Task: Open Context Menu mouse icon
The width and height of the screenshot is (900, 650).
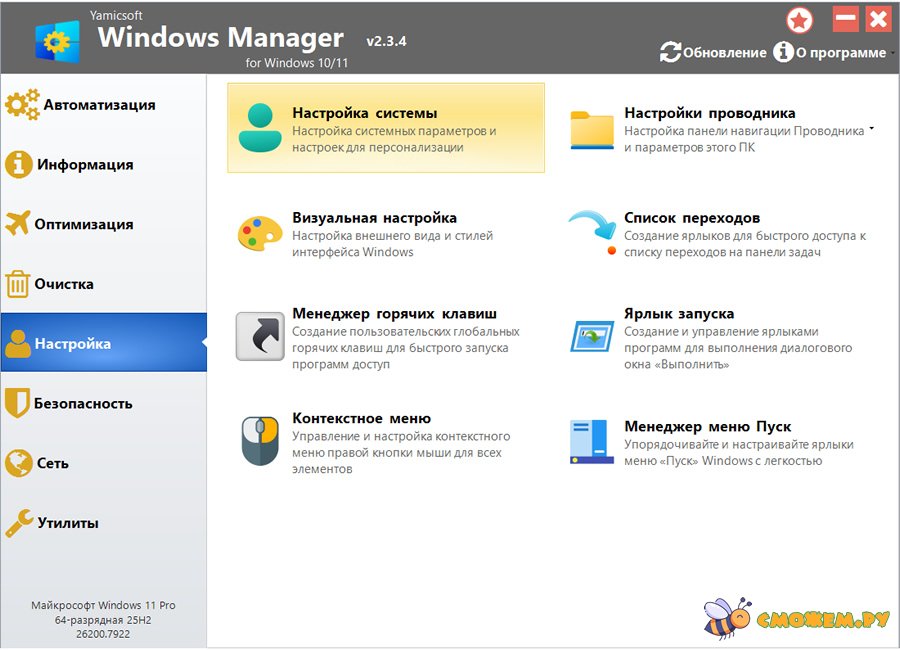Action: point(260,440)
